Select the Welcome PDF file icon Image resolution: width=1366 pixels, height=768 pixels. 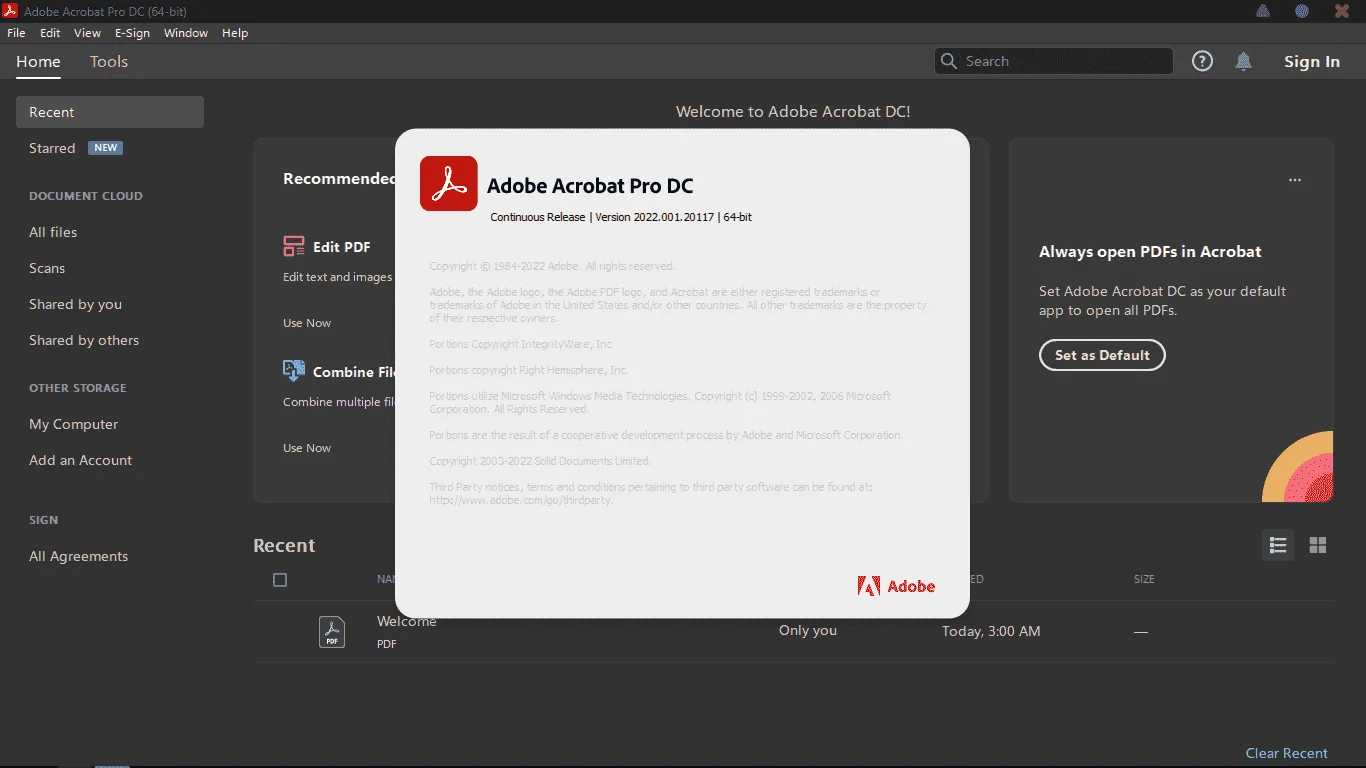click(x=332, y=632)
